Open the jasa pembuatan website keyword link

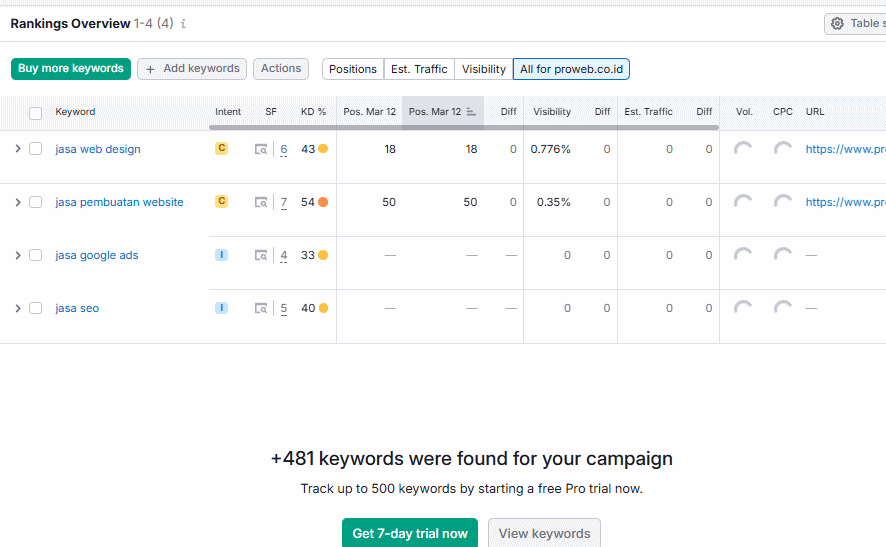click(x=119, y=202)
